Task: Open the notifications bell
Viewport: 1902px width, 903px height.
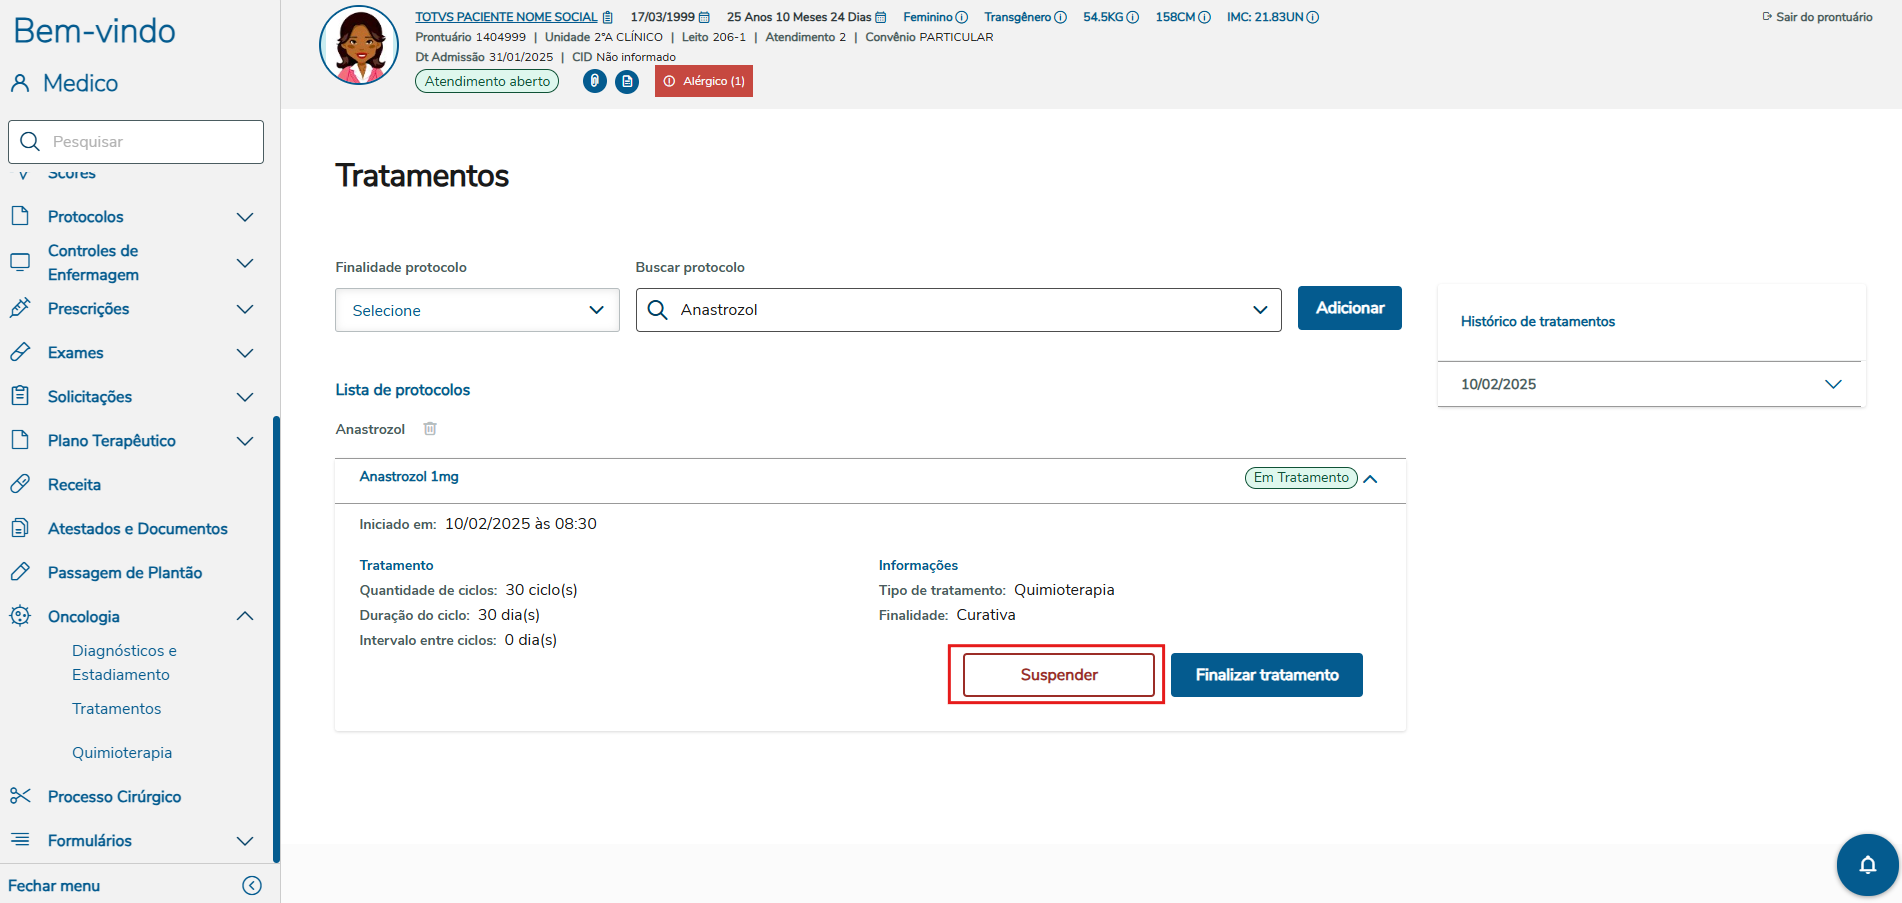Action: [1866, 864]
